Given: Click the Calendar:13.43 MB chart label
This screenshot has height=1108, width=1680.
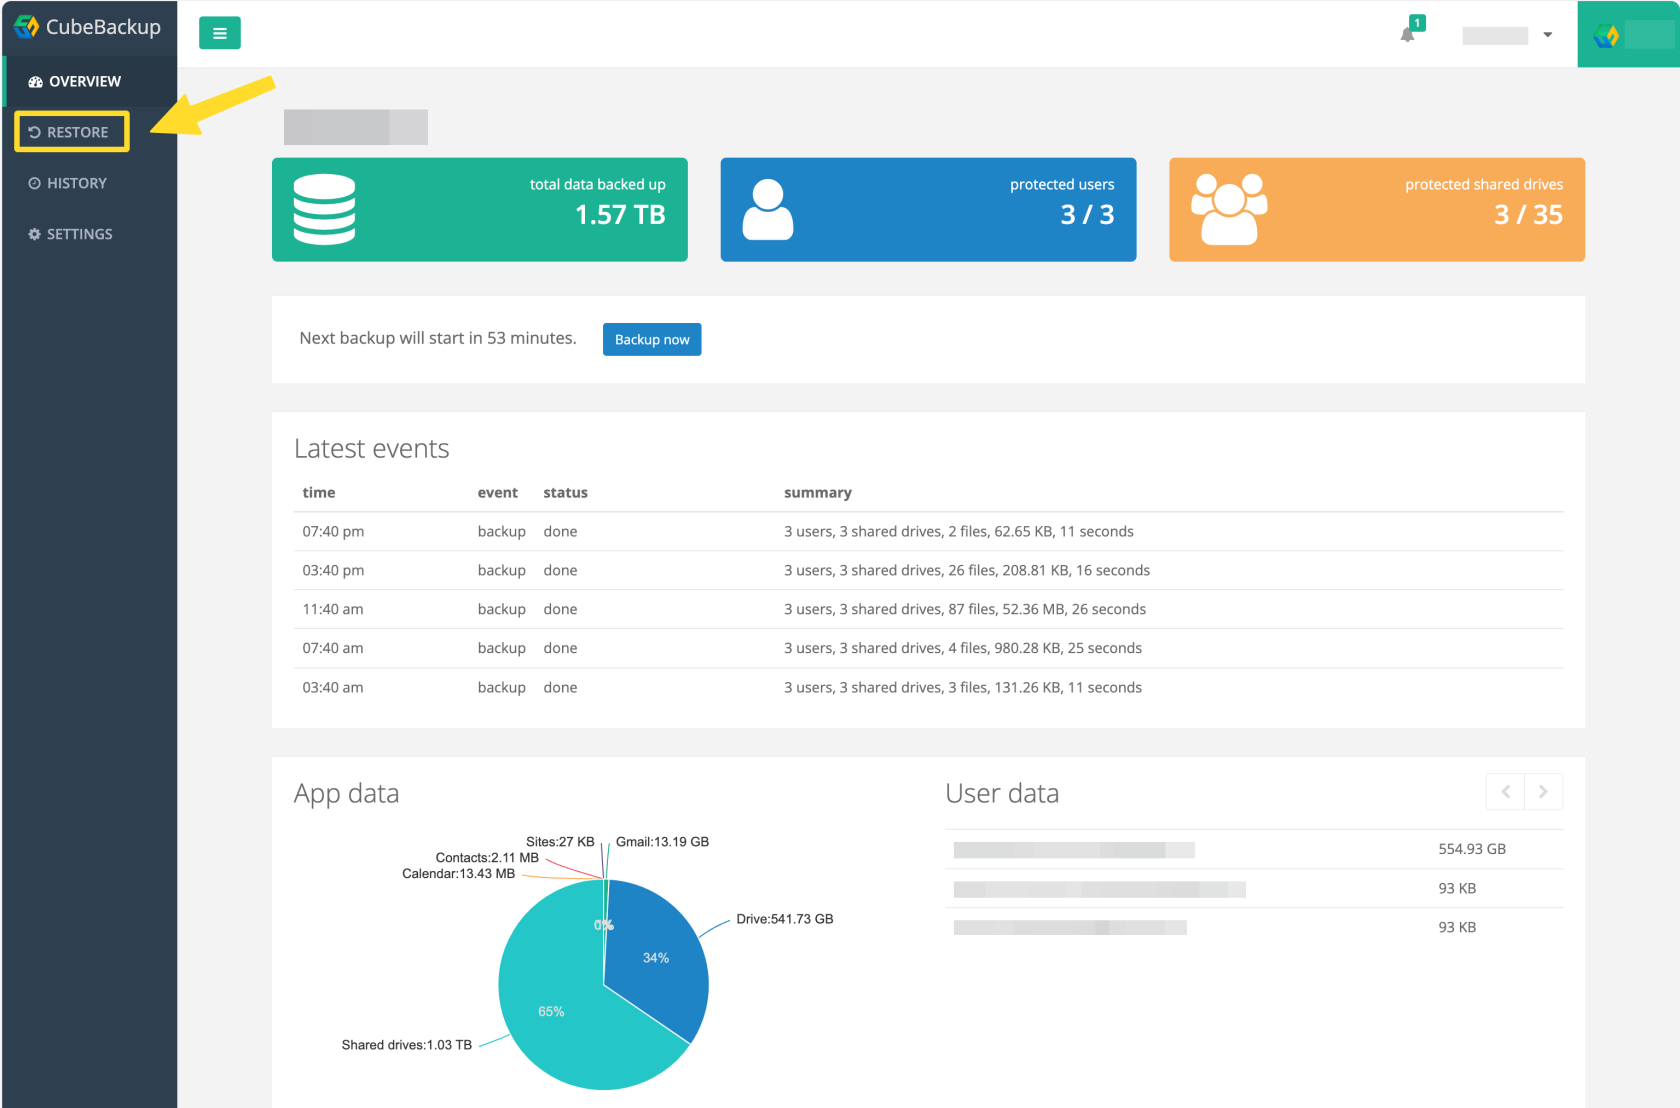Looking at the screenshot, I should coord(459,874).
